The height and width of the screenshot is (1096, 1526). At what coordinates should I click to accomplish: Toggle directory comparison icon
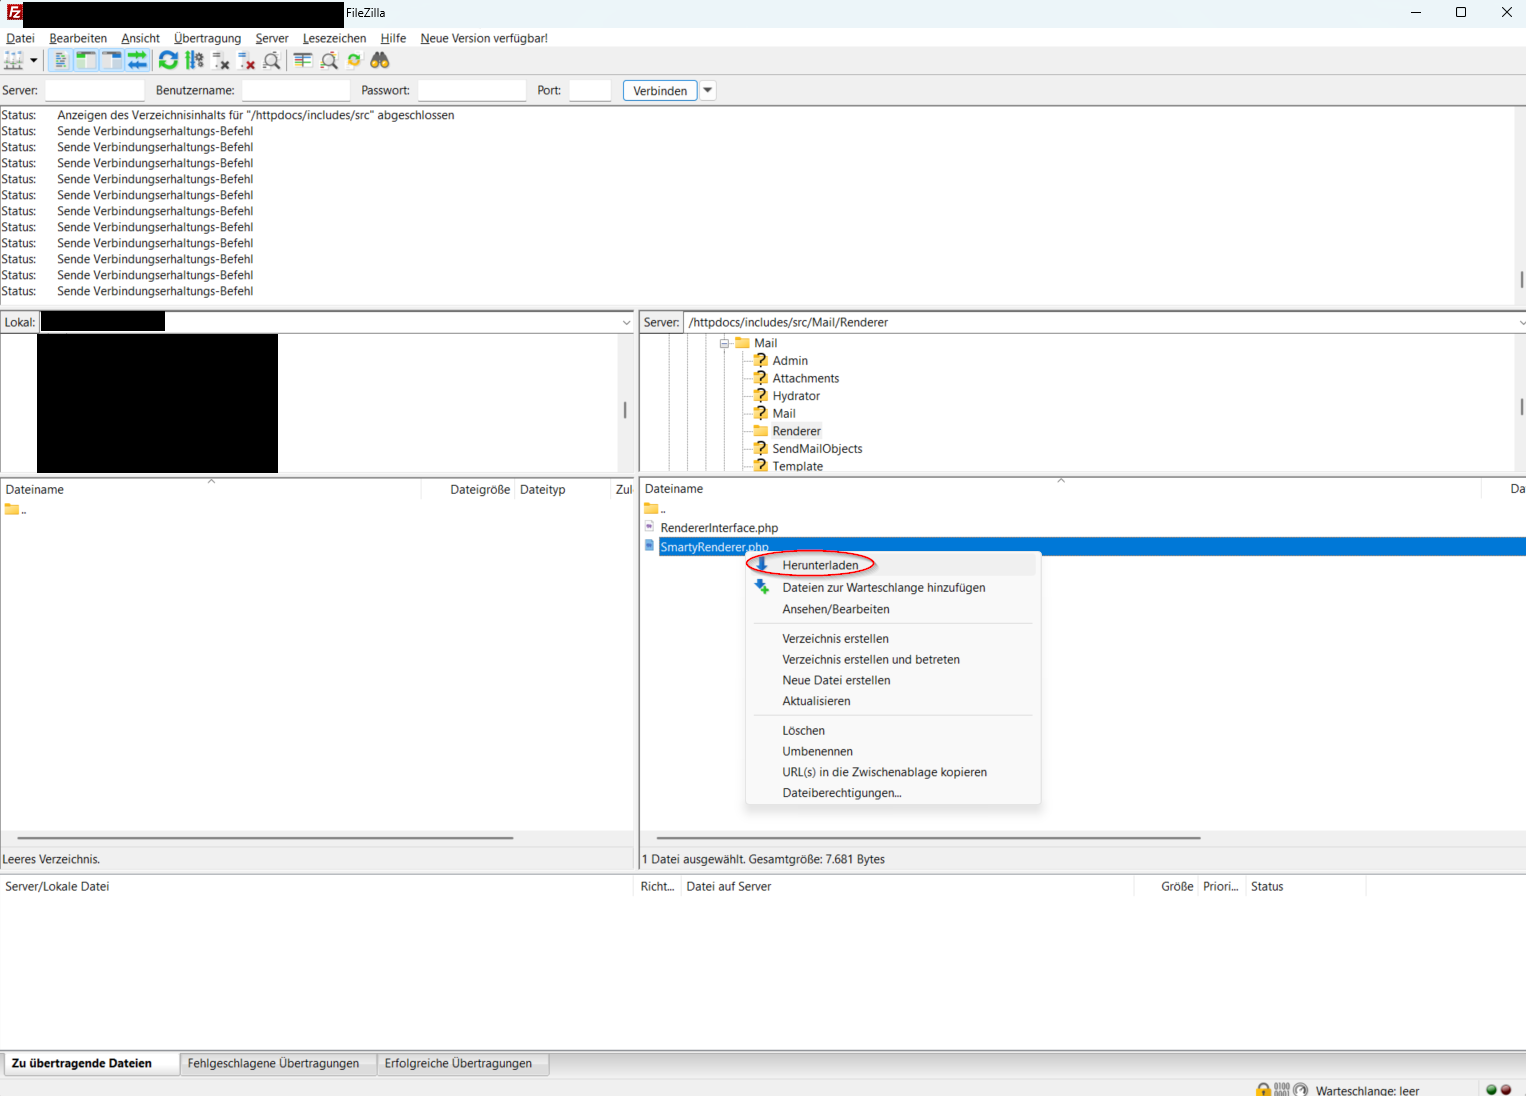tap(329, 61)
